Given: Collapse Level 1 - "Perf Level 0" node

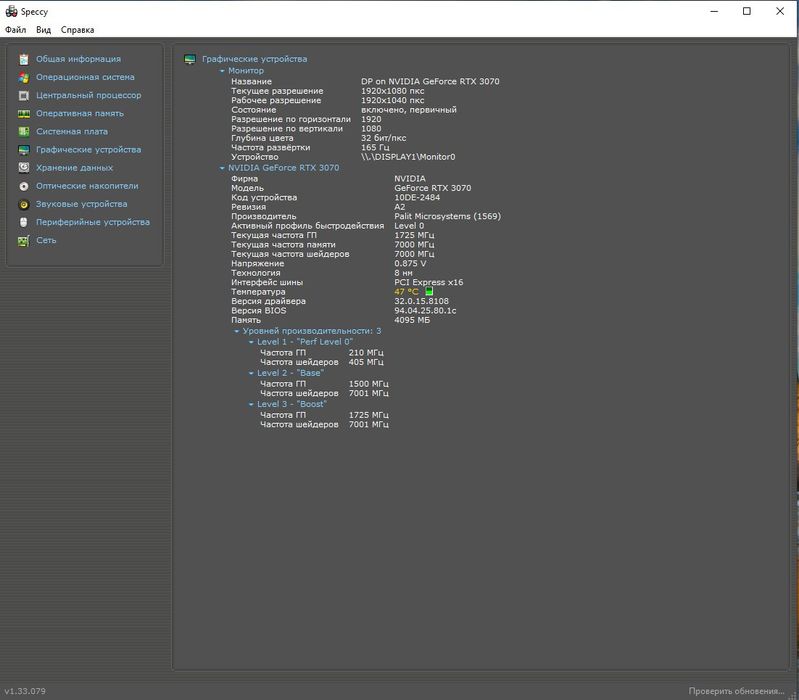Looking at the screenshot, I should [251, 342].
